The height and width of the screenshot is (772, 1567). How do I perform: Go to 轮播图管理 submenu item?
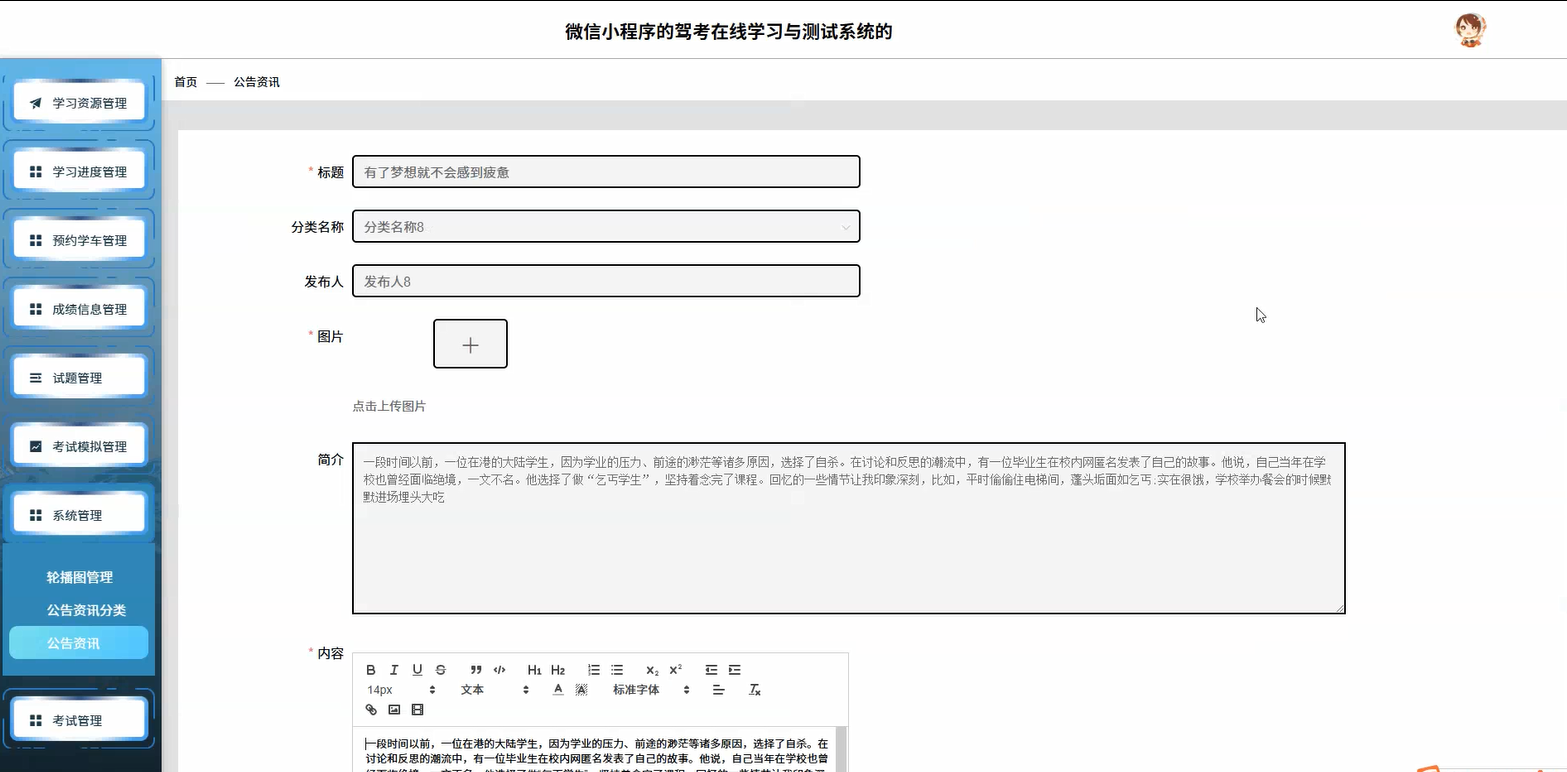pos(79,578)
